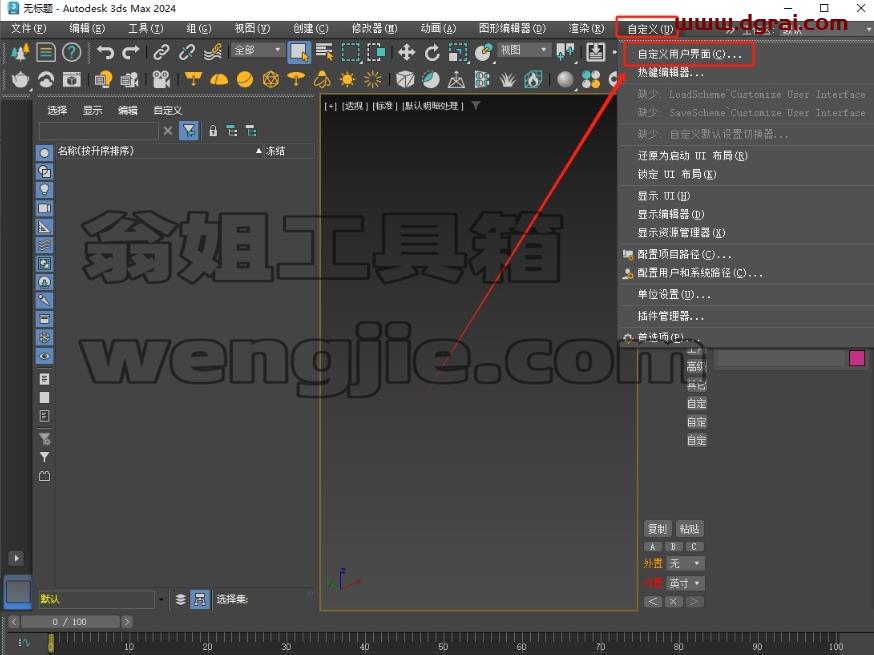Select the Link tool (chain icon)

click(161, 52)
